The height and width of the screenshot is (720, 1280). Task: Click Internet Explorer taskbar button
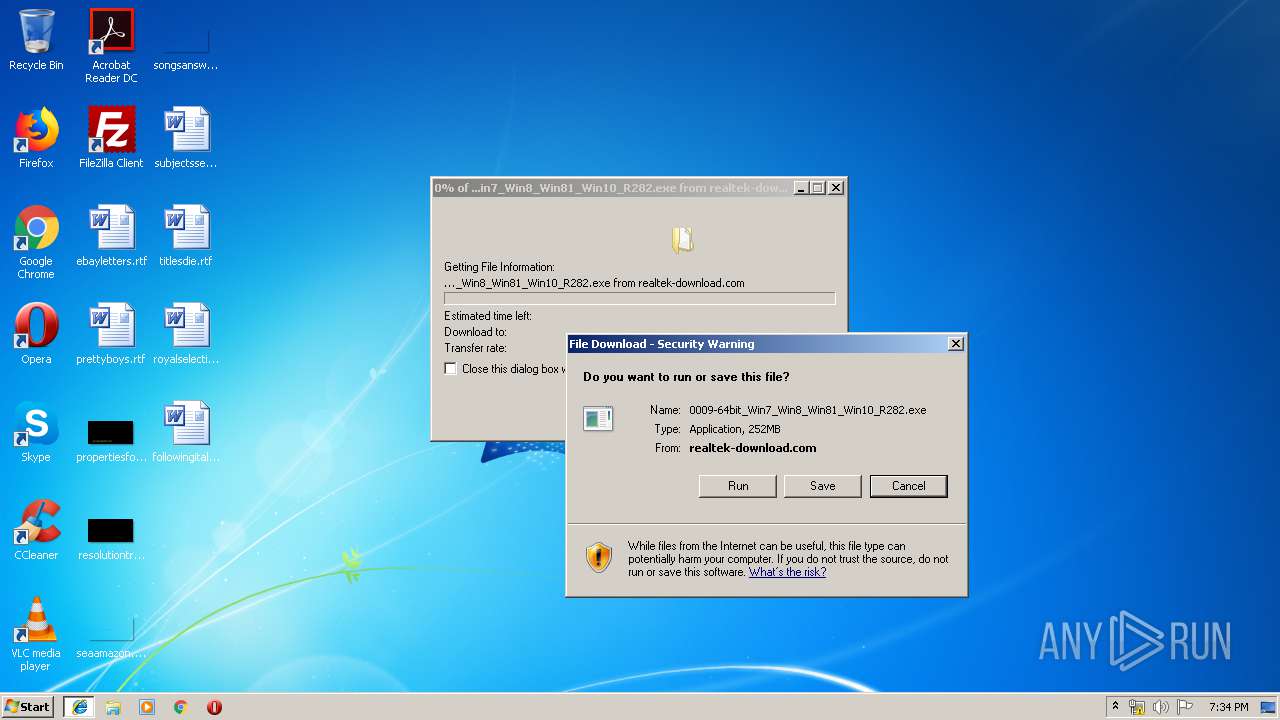pos(80,707)
